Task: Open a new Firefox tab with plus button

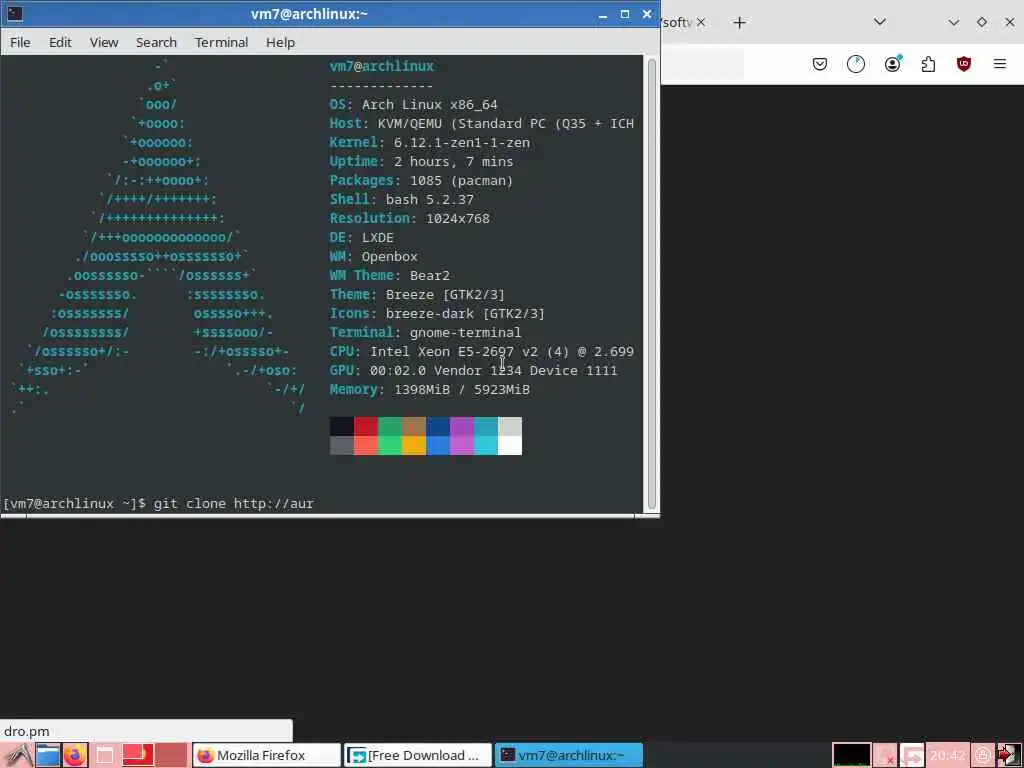Action: 739,23
